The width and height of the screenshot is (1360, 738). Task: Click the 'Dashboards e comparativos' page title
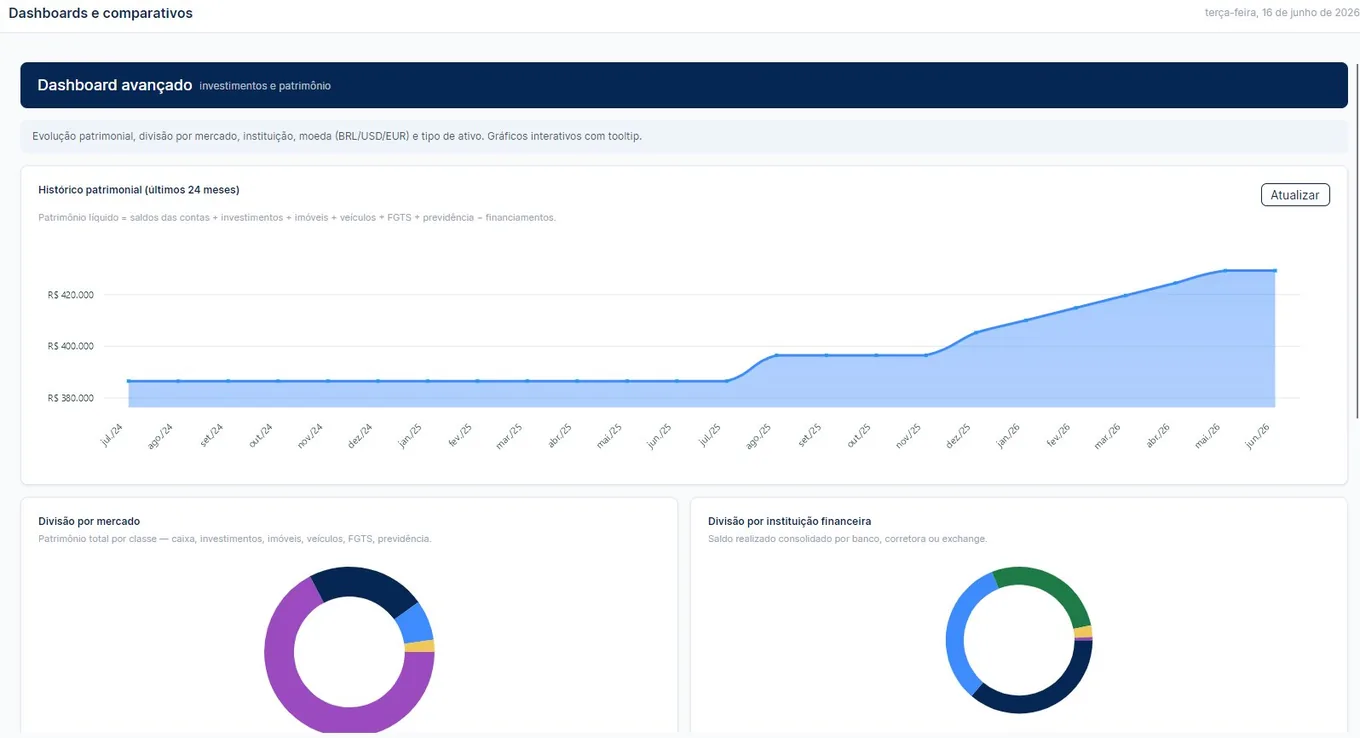tap(100, 13)
